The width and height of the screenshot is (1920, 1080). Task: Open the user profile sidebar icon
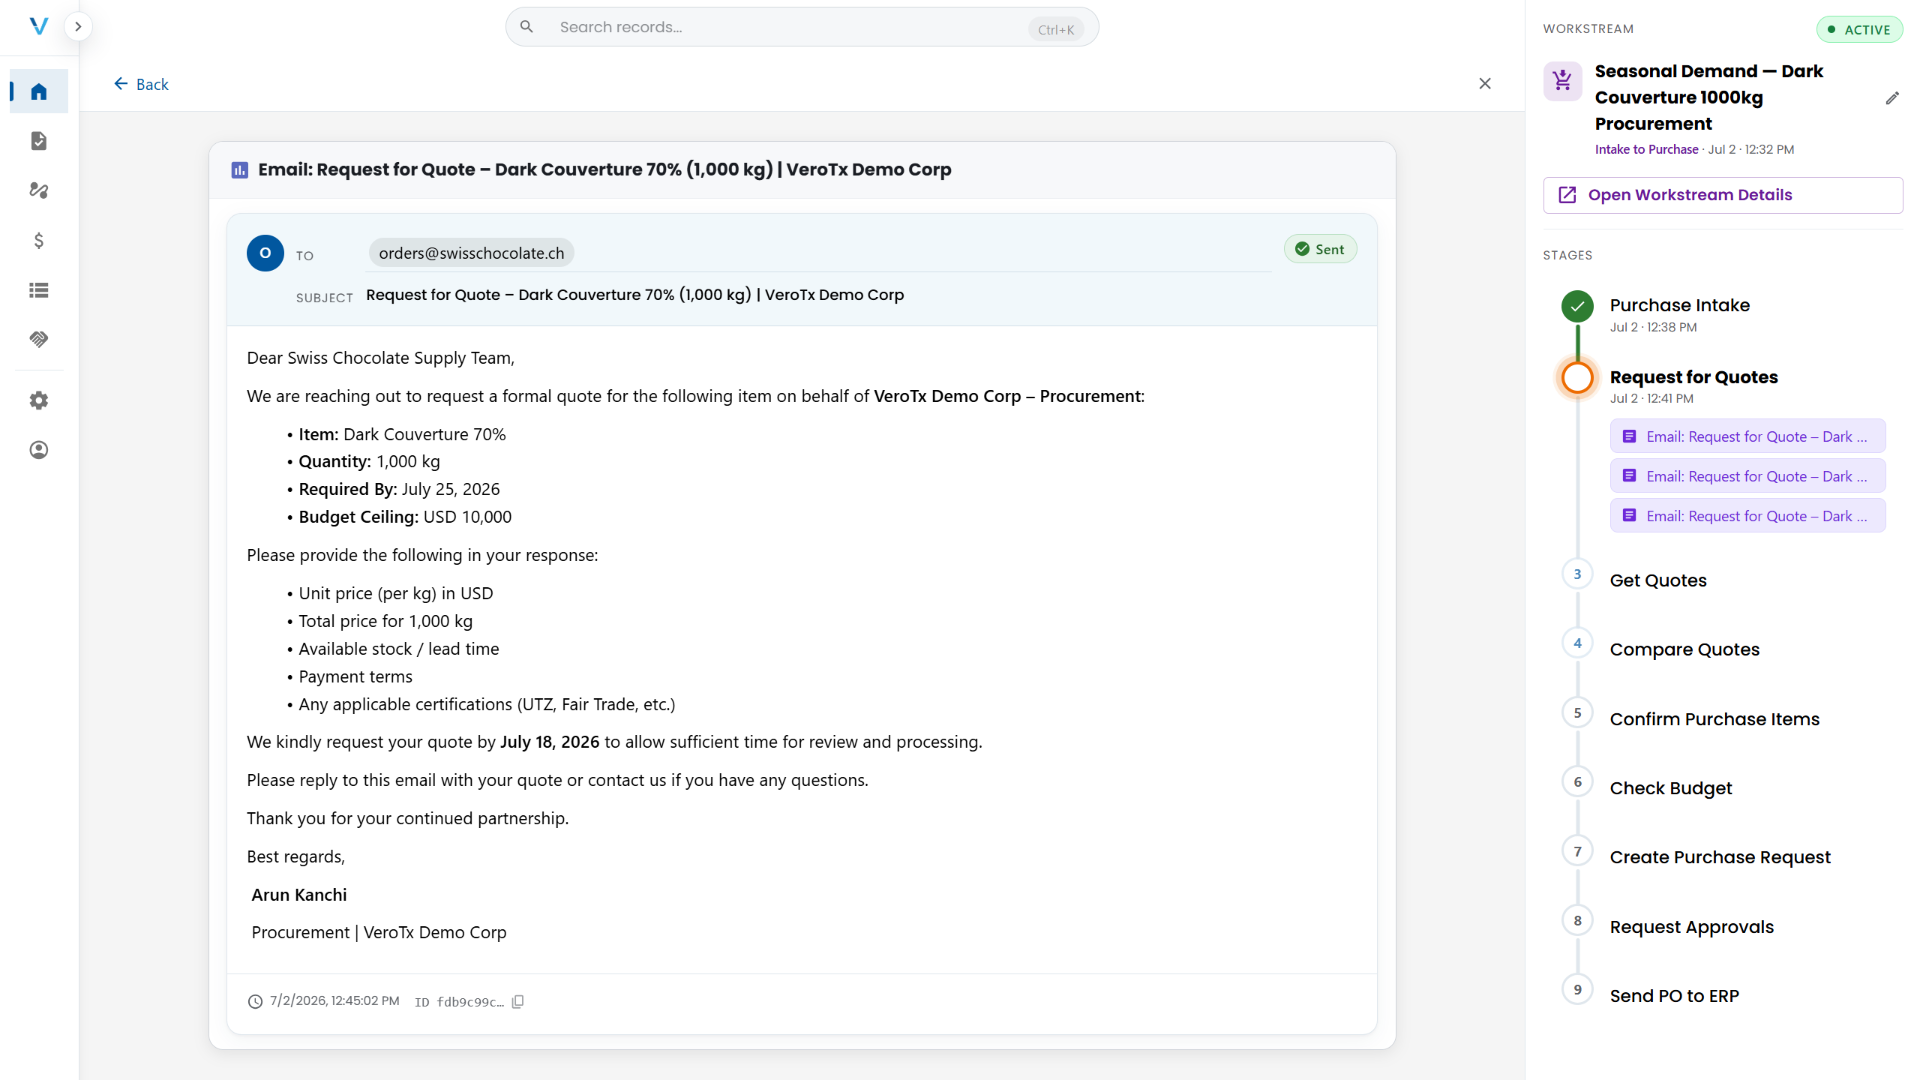[x=39, y=450]
